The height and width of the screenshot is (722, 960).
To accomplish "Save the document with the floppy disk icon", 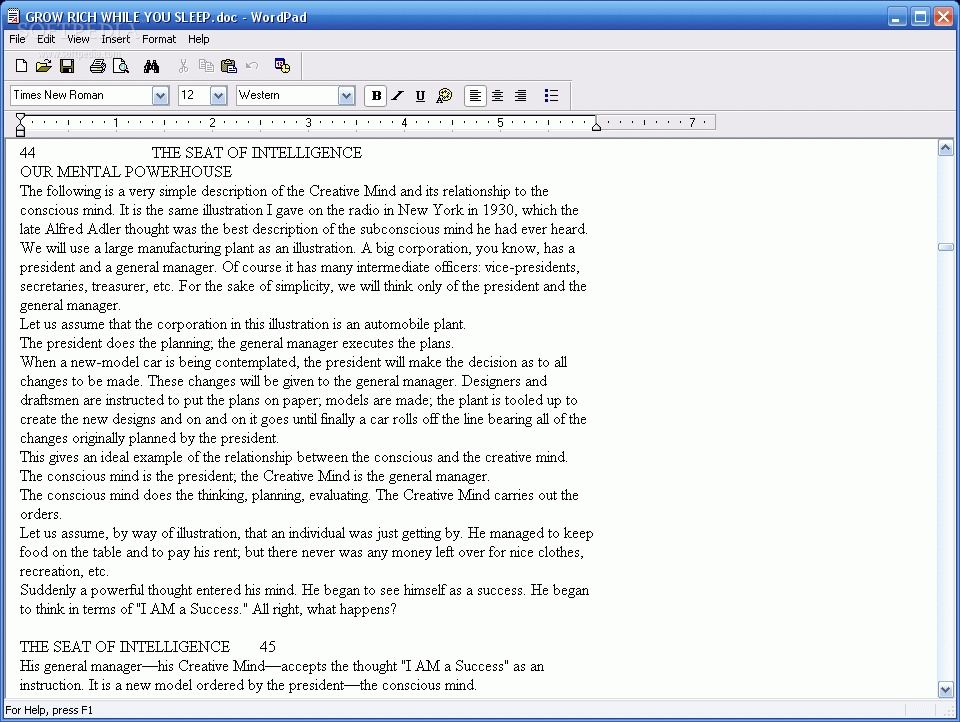I will point(67,66).
